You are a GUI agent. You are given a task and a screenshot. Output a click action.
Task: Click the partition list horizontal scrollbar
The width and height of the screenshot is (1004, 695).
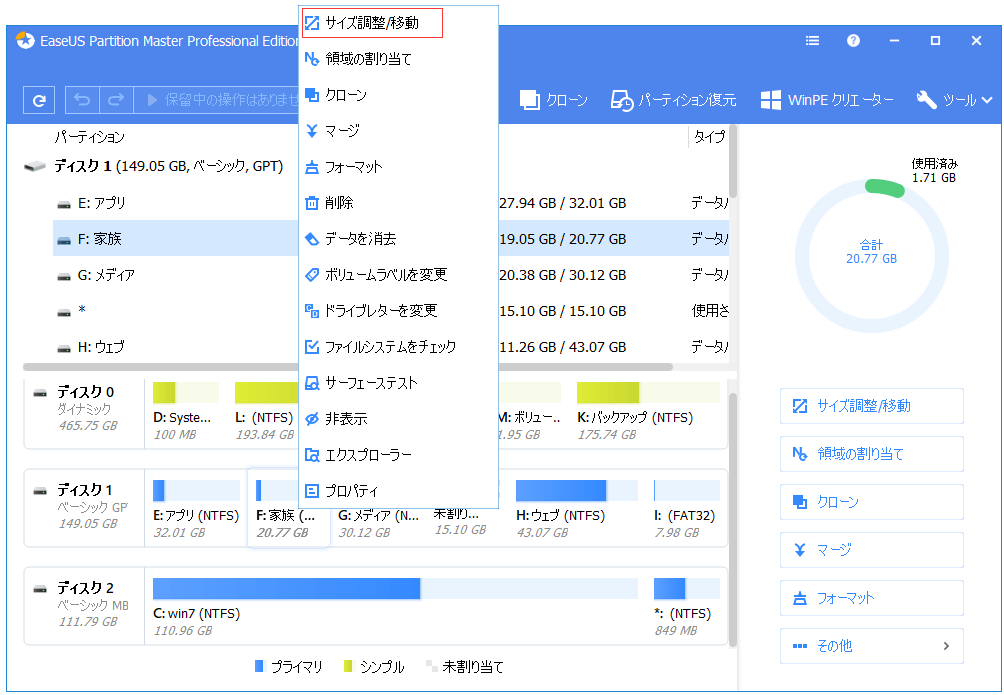pyautogui.click(x=348, y=368)
